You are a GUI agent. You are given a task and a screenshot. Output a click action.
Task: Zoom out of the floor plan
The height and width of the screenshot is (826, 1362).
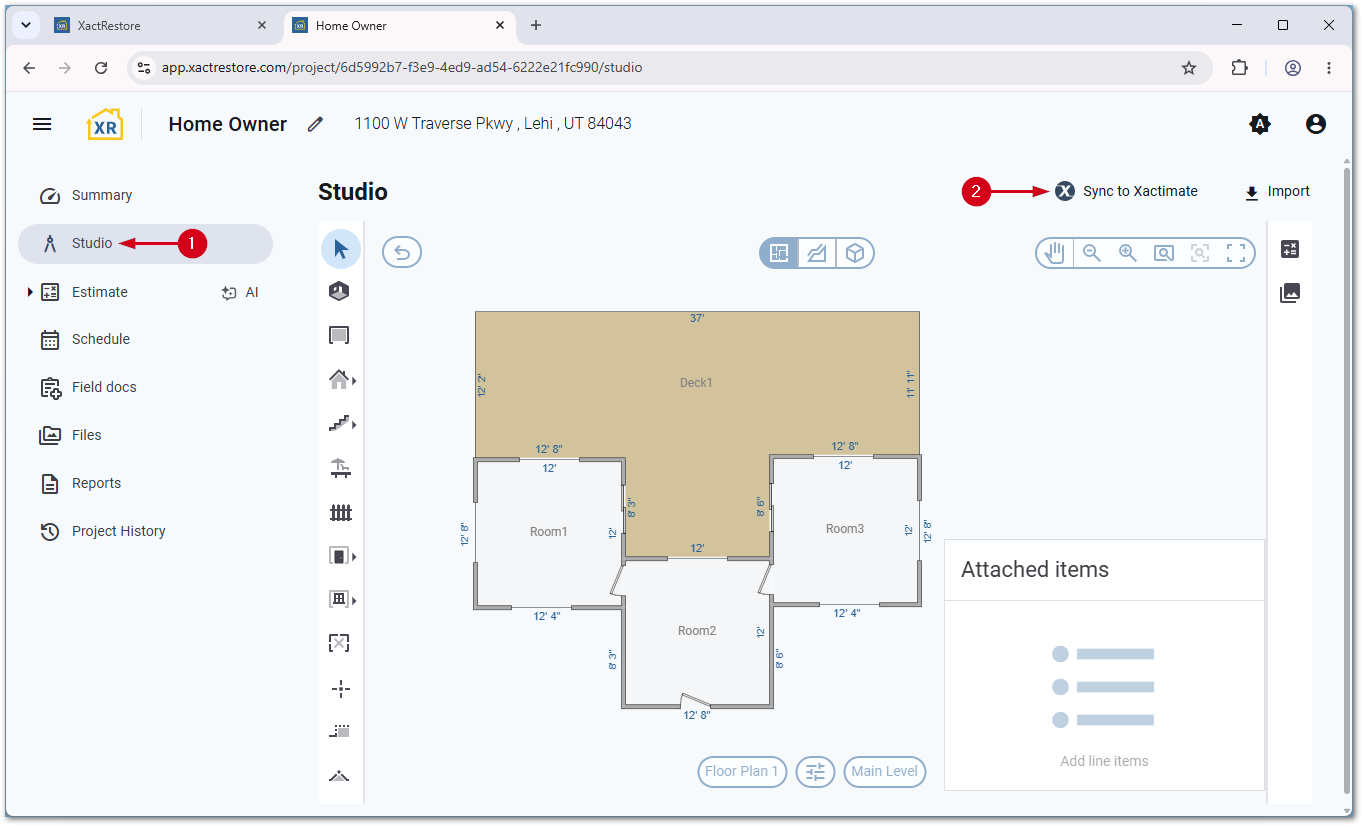pyautogui.click(x=1092, y=253)
